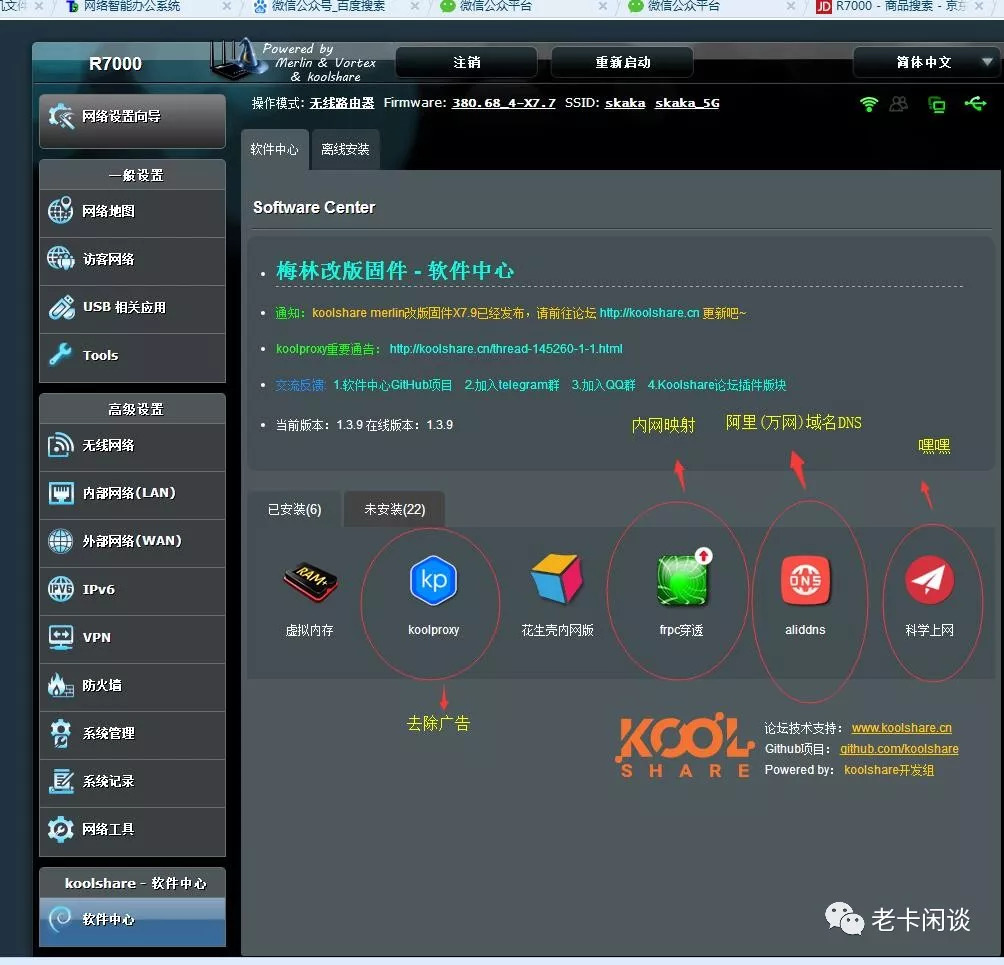Open 网络地图 in the sidebar
This screenshot has height=965, width=1004.
[132, 212]
